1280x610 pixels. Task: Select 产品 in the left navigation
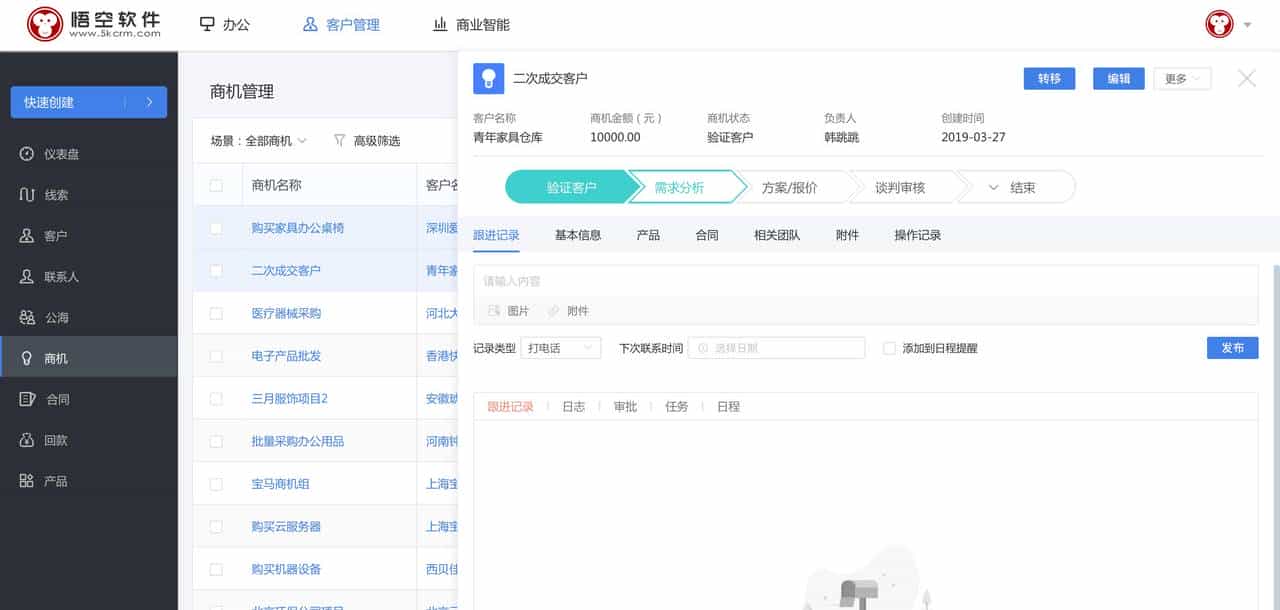coord(58,481)
